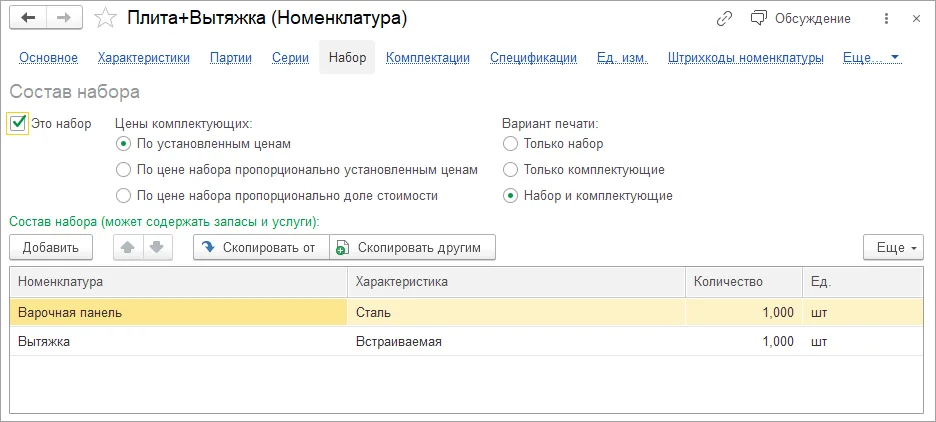Viewport: 936px width, 422px height.
Task: Click the Скопировать другим button
Action: [412, 247]
